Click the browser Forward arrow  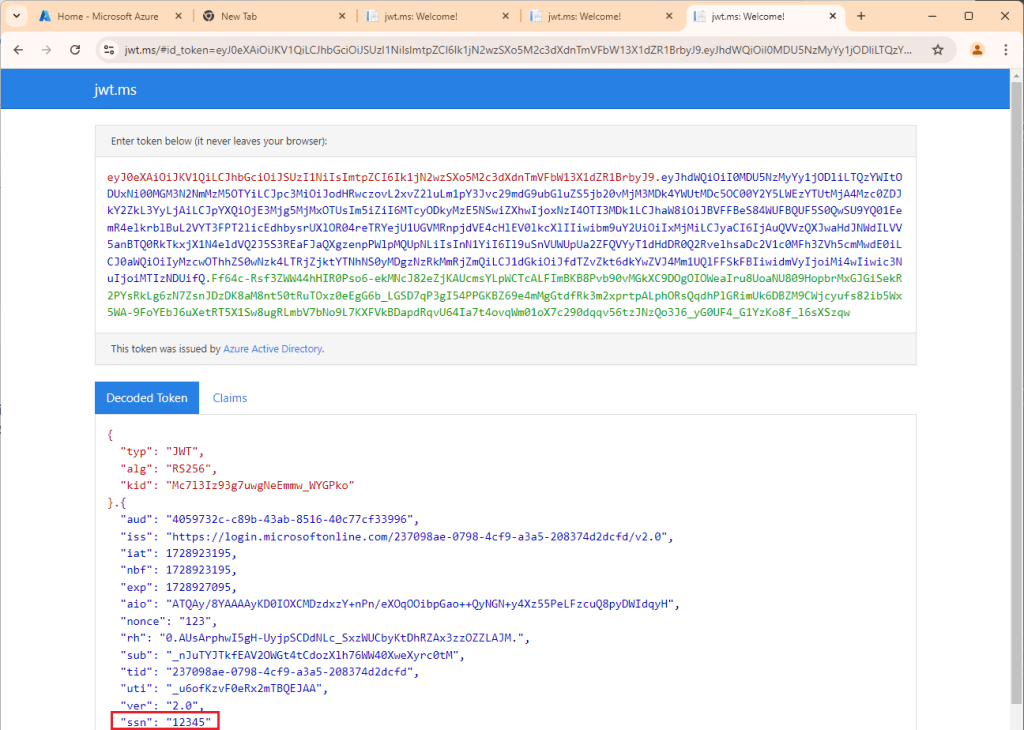coord(46,49)
